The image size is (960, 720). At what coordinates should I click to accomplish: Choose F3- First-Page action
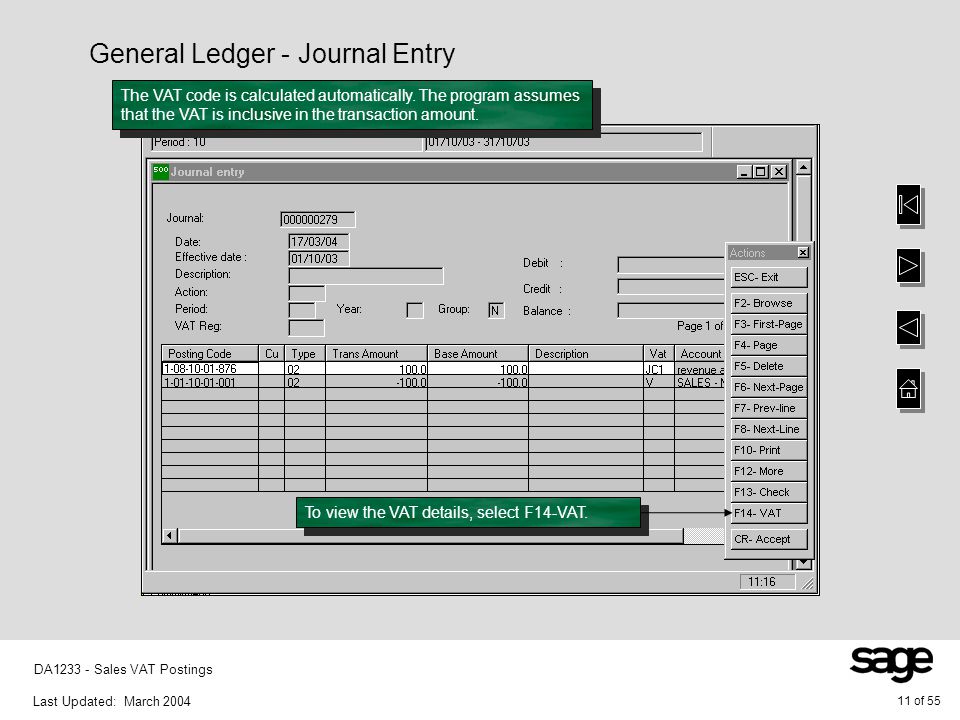click(x=768, y=324)
